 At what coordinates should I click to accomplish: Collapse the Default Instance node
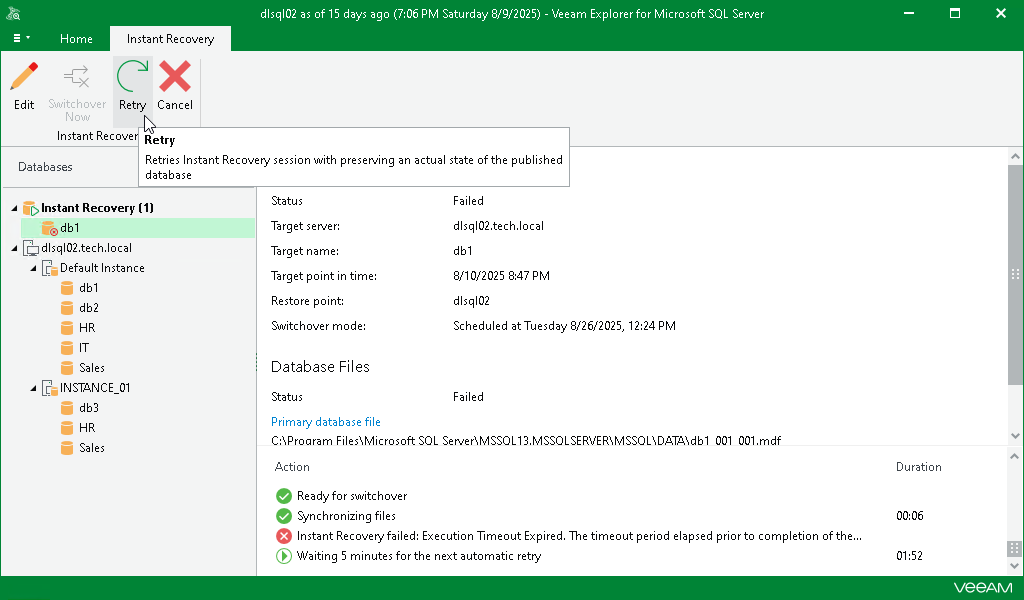(33, 268)
